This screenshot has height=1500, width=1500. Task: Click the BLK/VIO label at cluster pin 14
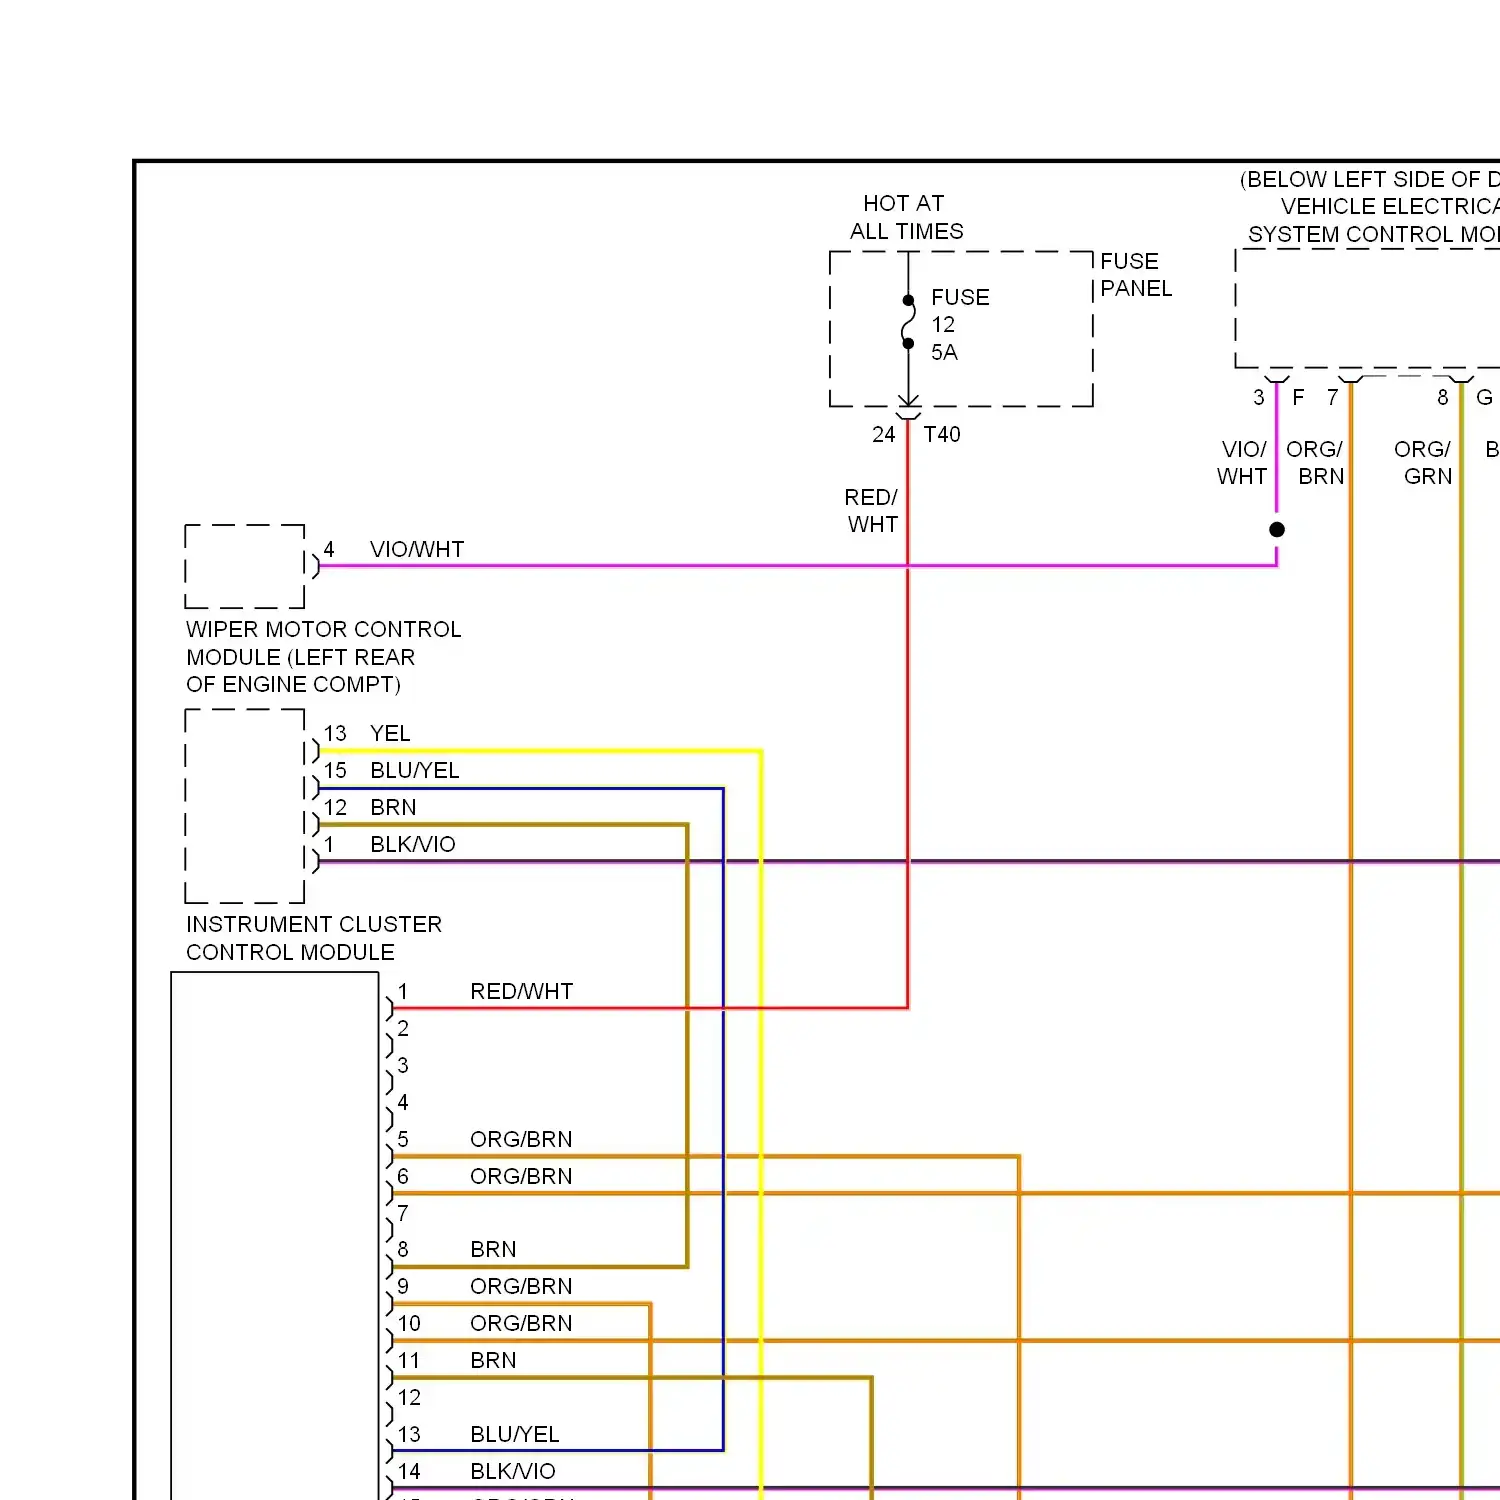tap(513, 1472)
